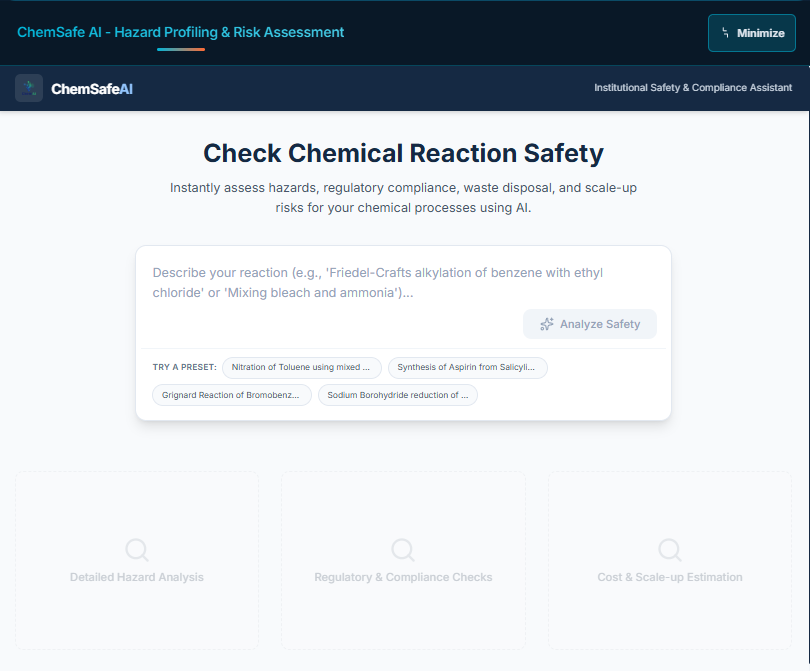Click the magnifier icon above Regulatory & Compliance Checks
810x671 pixels.
(402, 549)
